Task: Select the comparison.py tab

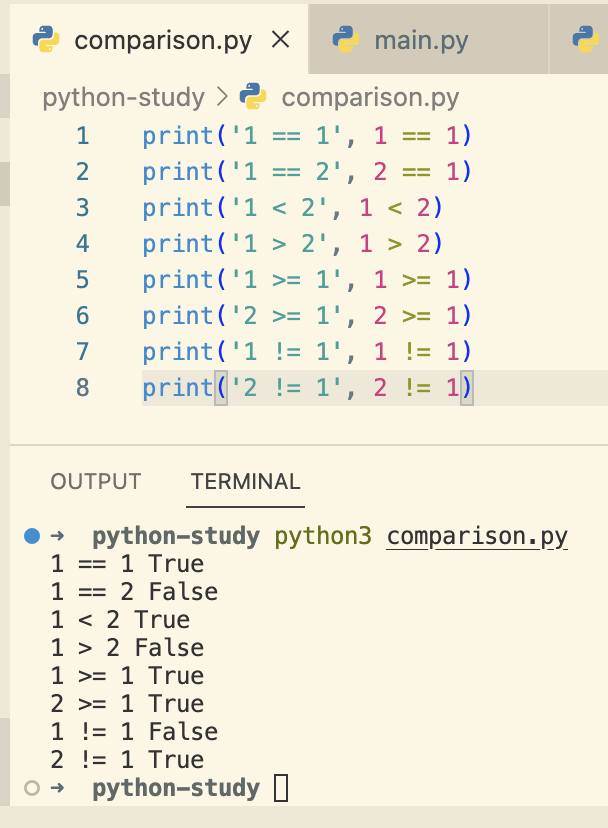Action: [x=159, y=39]
